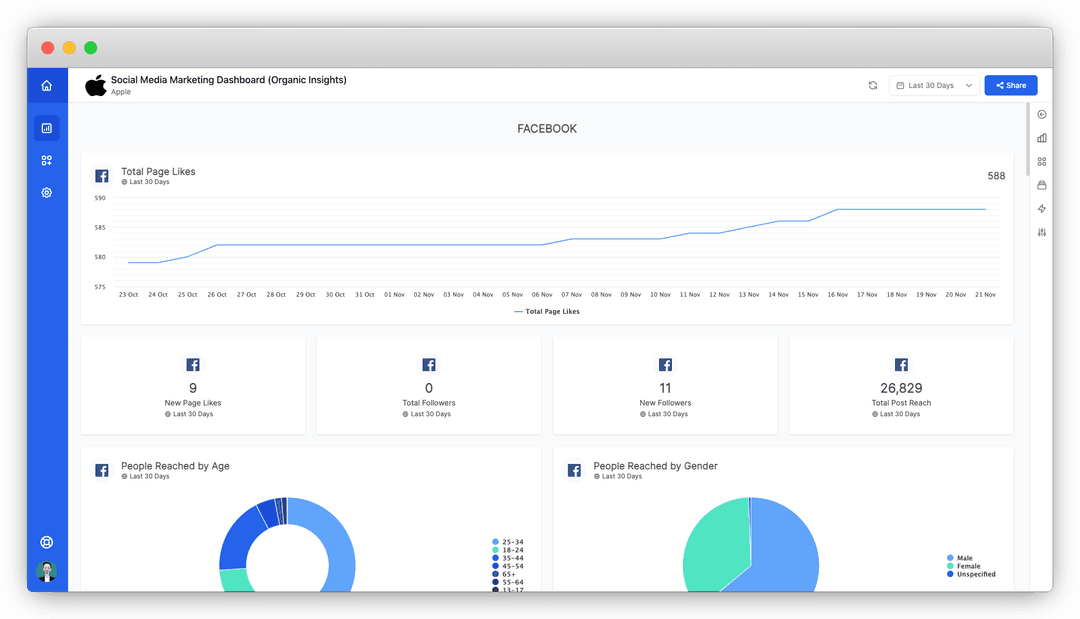Toggle the Female legend entry in gender chart
Viewport: 1080px width, 619px height.
point(964,566)
